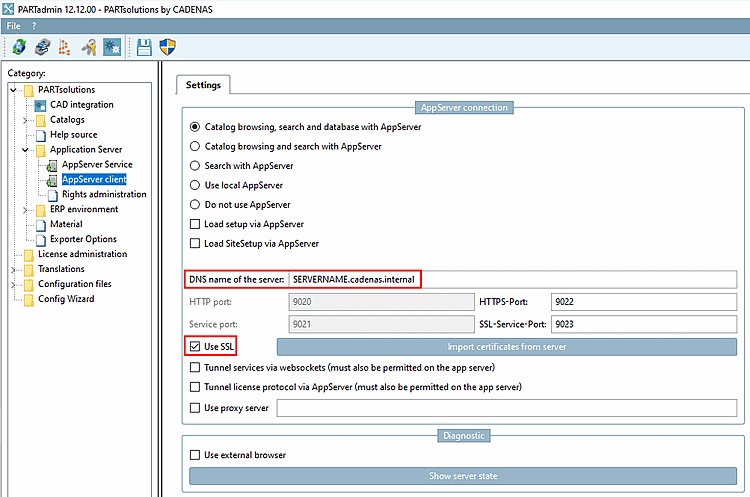This screenshot has width=750, height=497.
Task: Open the ? help menu
Action: click(34, 26)
